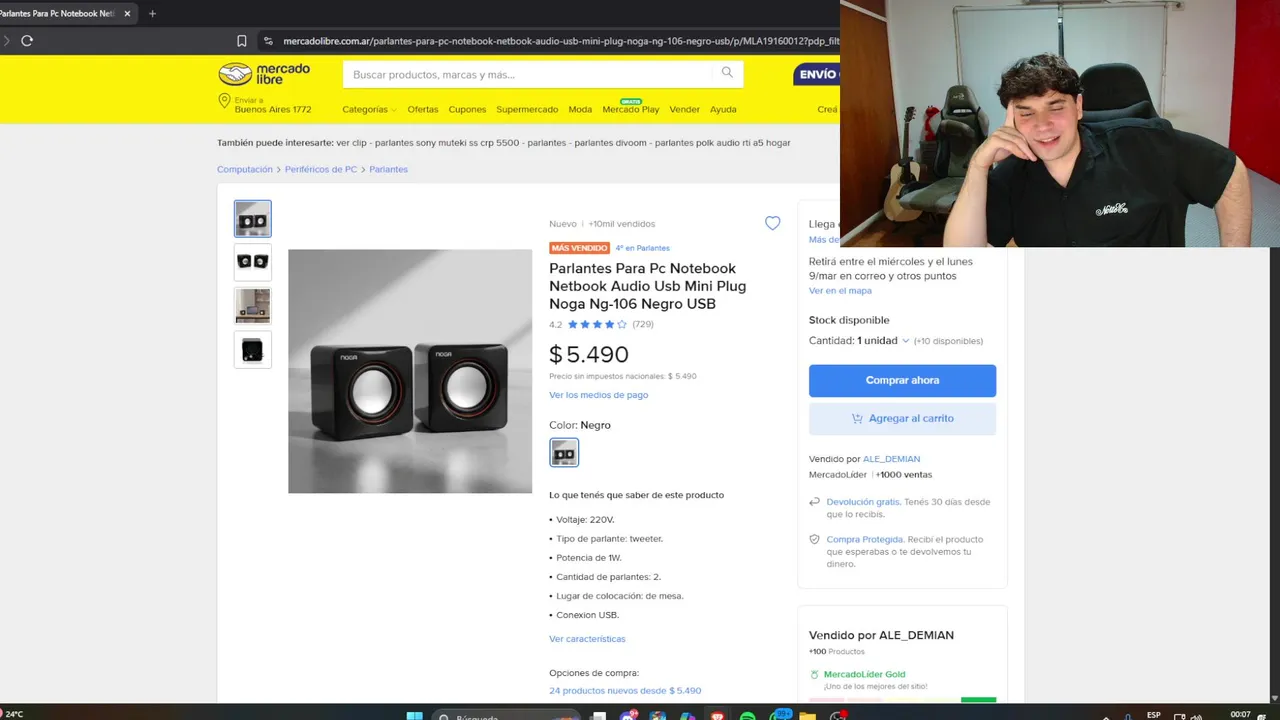Click the bookmark icon in address bar

[242, 41]
